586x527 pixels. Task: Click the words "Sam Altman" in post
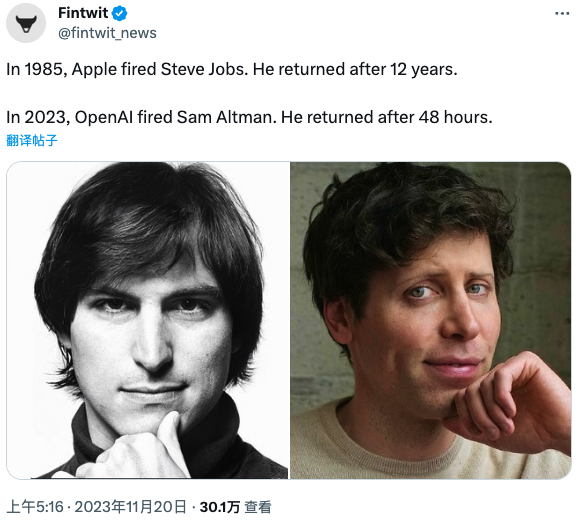[x=225, y=117]
